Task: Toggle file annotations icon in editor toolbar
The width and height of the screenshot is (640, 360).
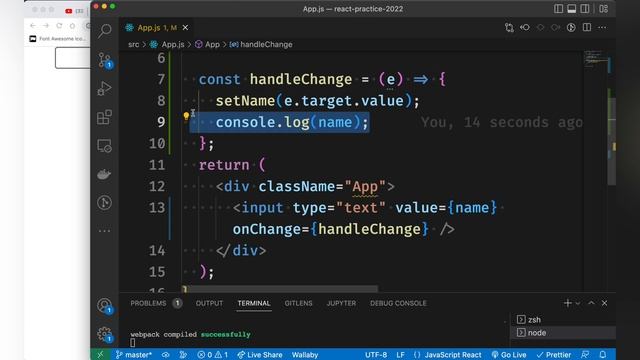Action: click(571, 27)
